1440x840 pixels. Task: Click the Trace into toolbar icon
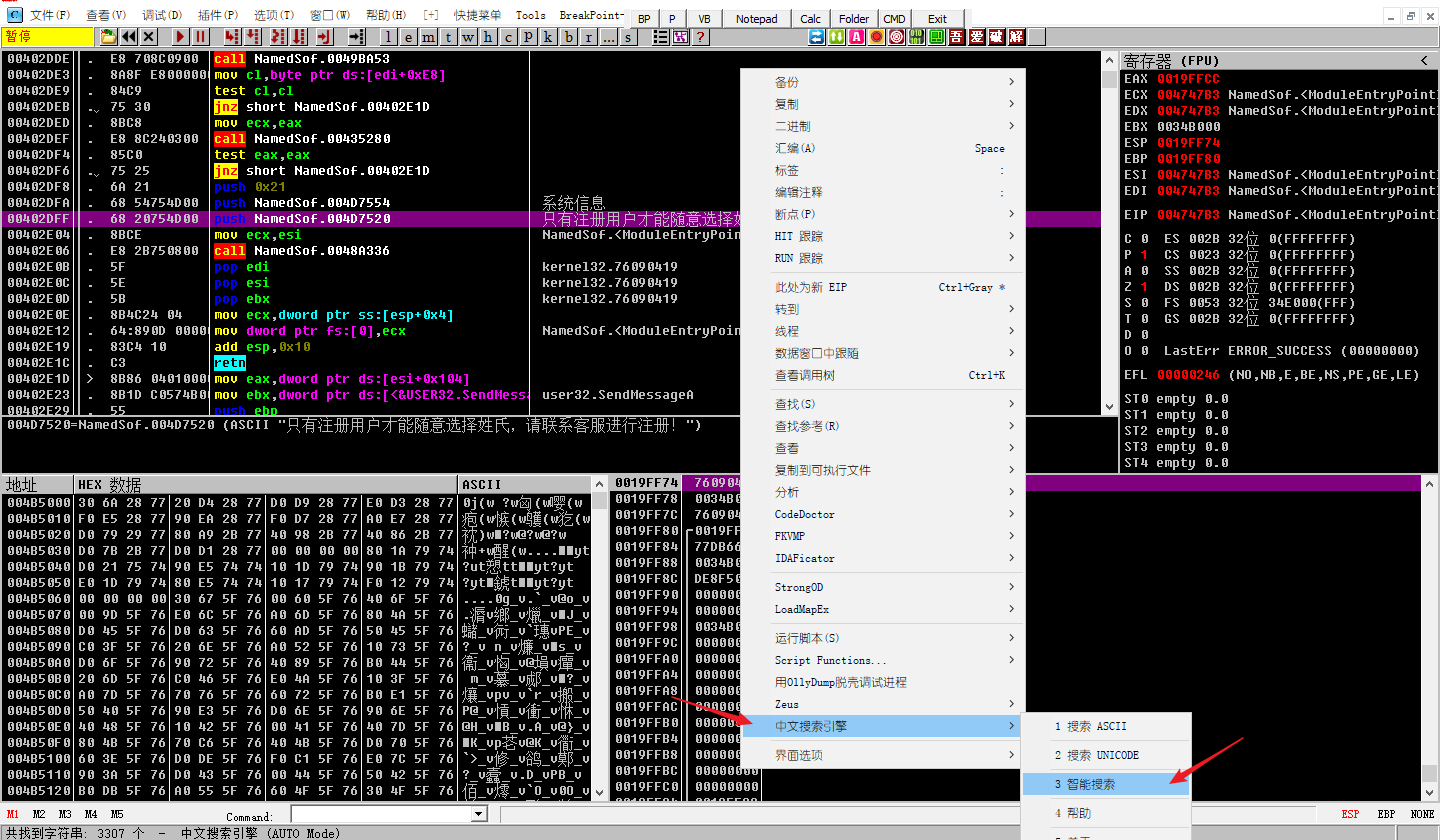278,37
